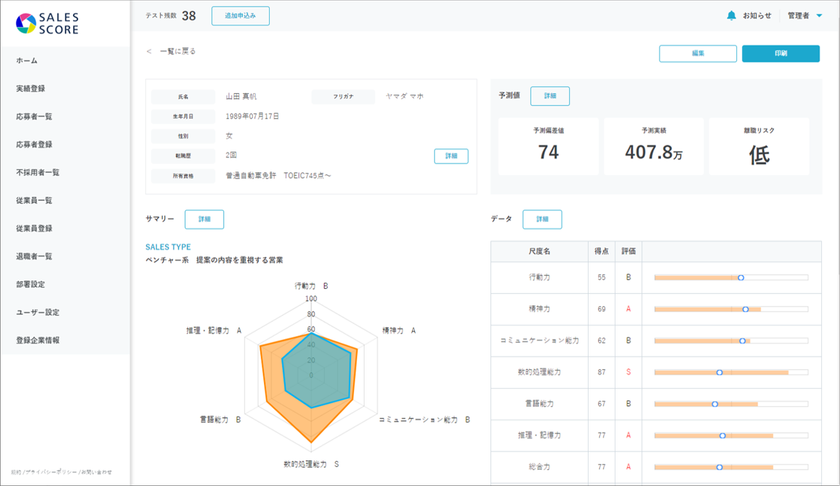Click the 印刷 button
This screenshot has height=486, width=840.
pyautogui.click(x=780, y=53)
